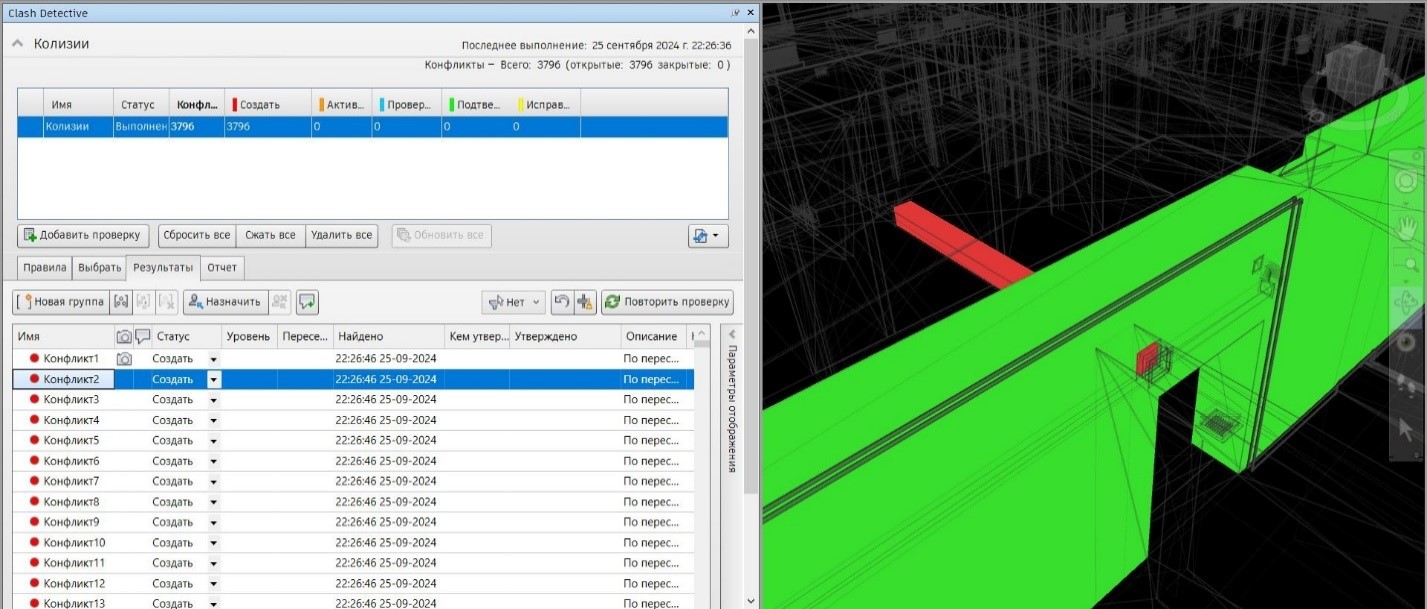Collapse the Колизии test panel chevron
1427x609 pixels.
click(x=18, y=44)
